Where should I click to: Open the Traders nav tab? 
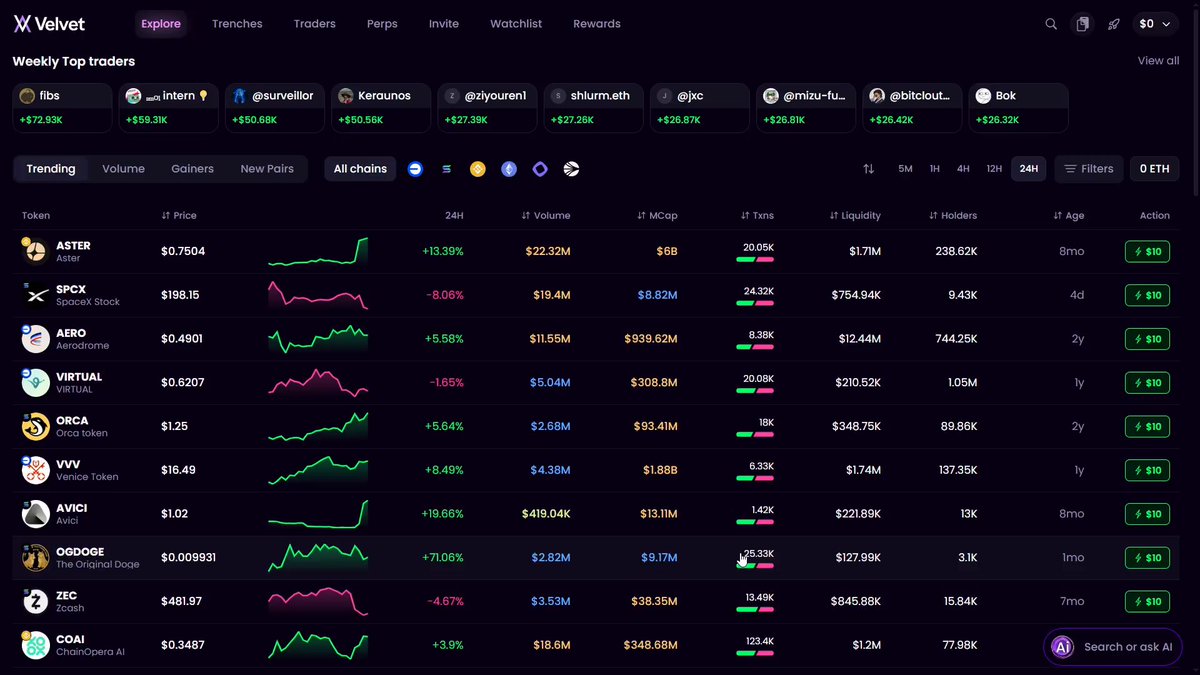[x=315, y=24]
